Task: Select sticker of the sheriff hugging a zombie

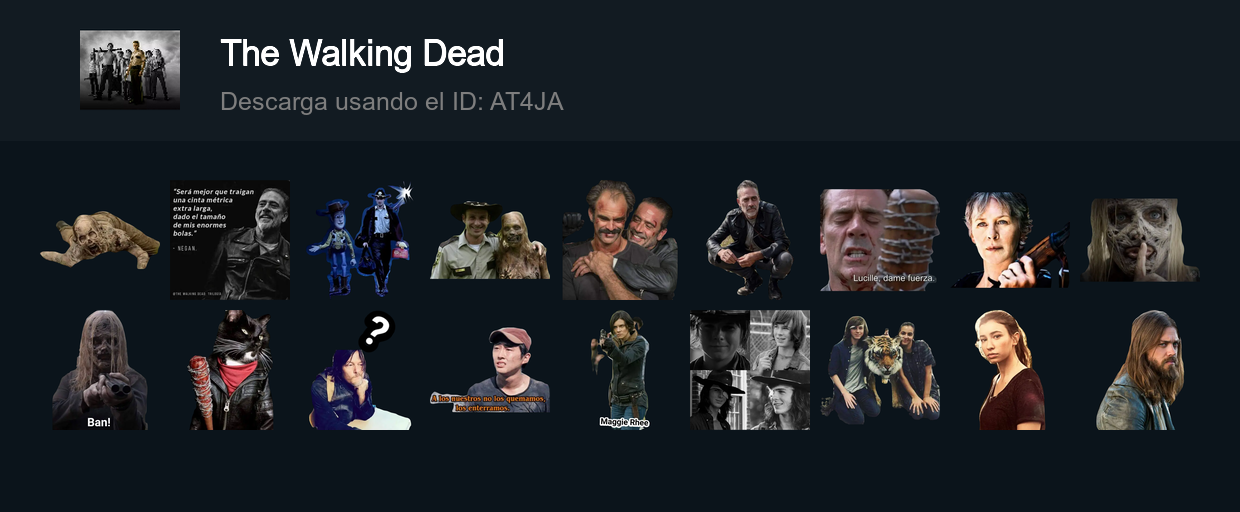Action: 490,240
